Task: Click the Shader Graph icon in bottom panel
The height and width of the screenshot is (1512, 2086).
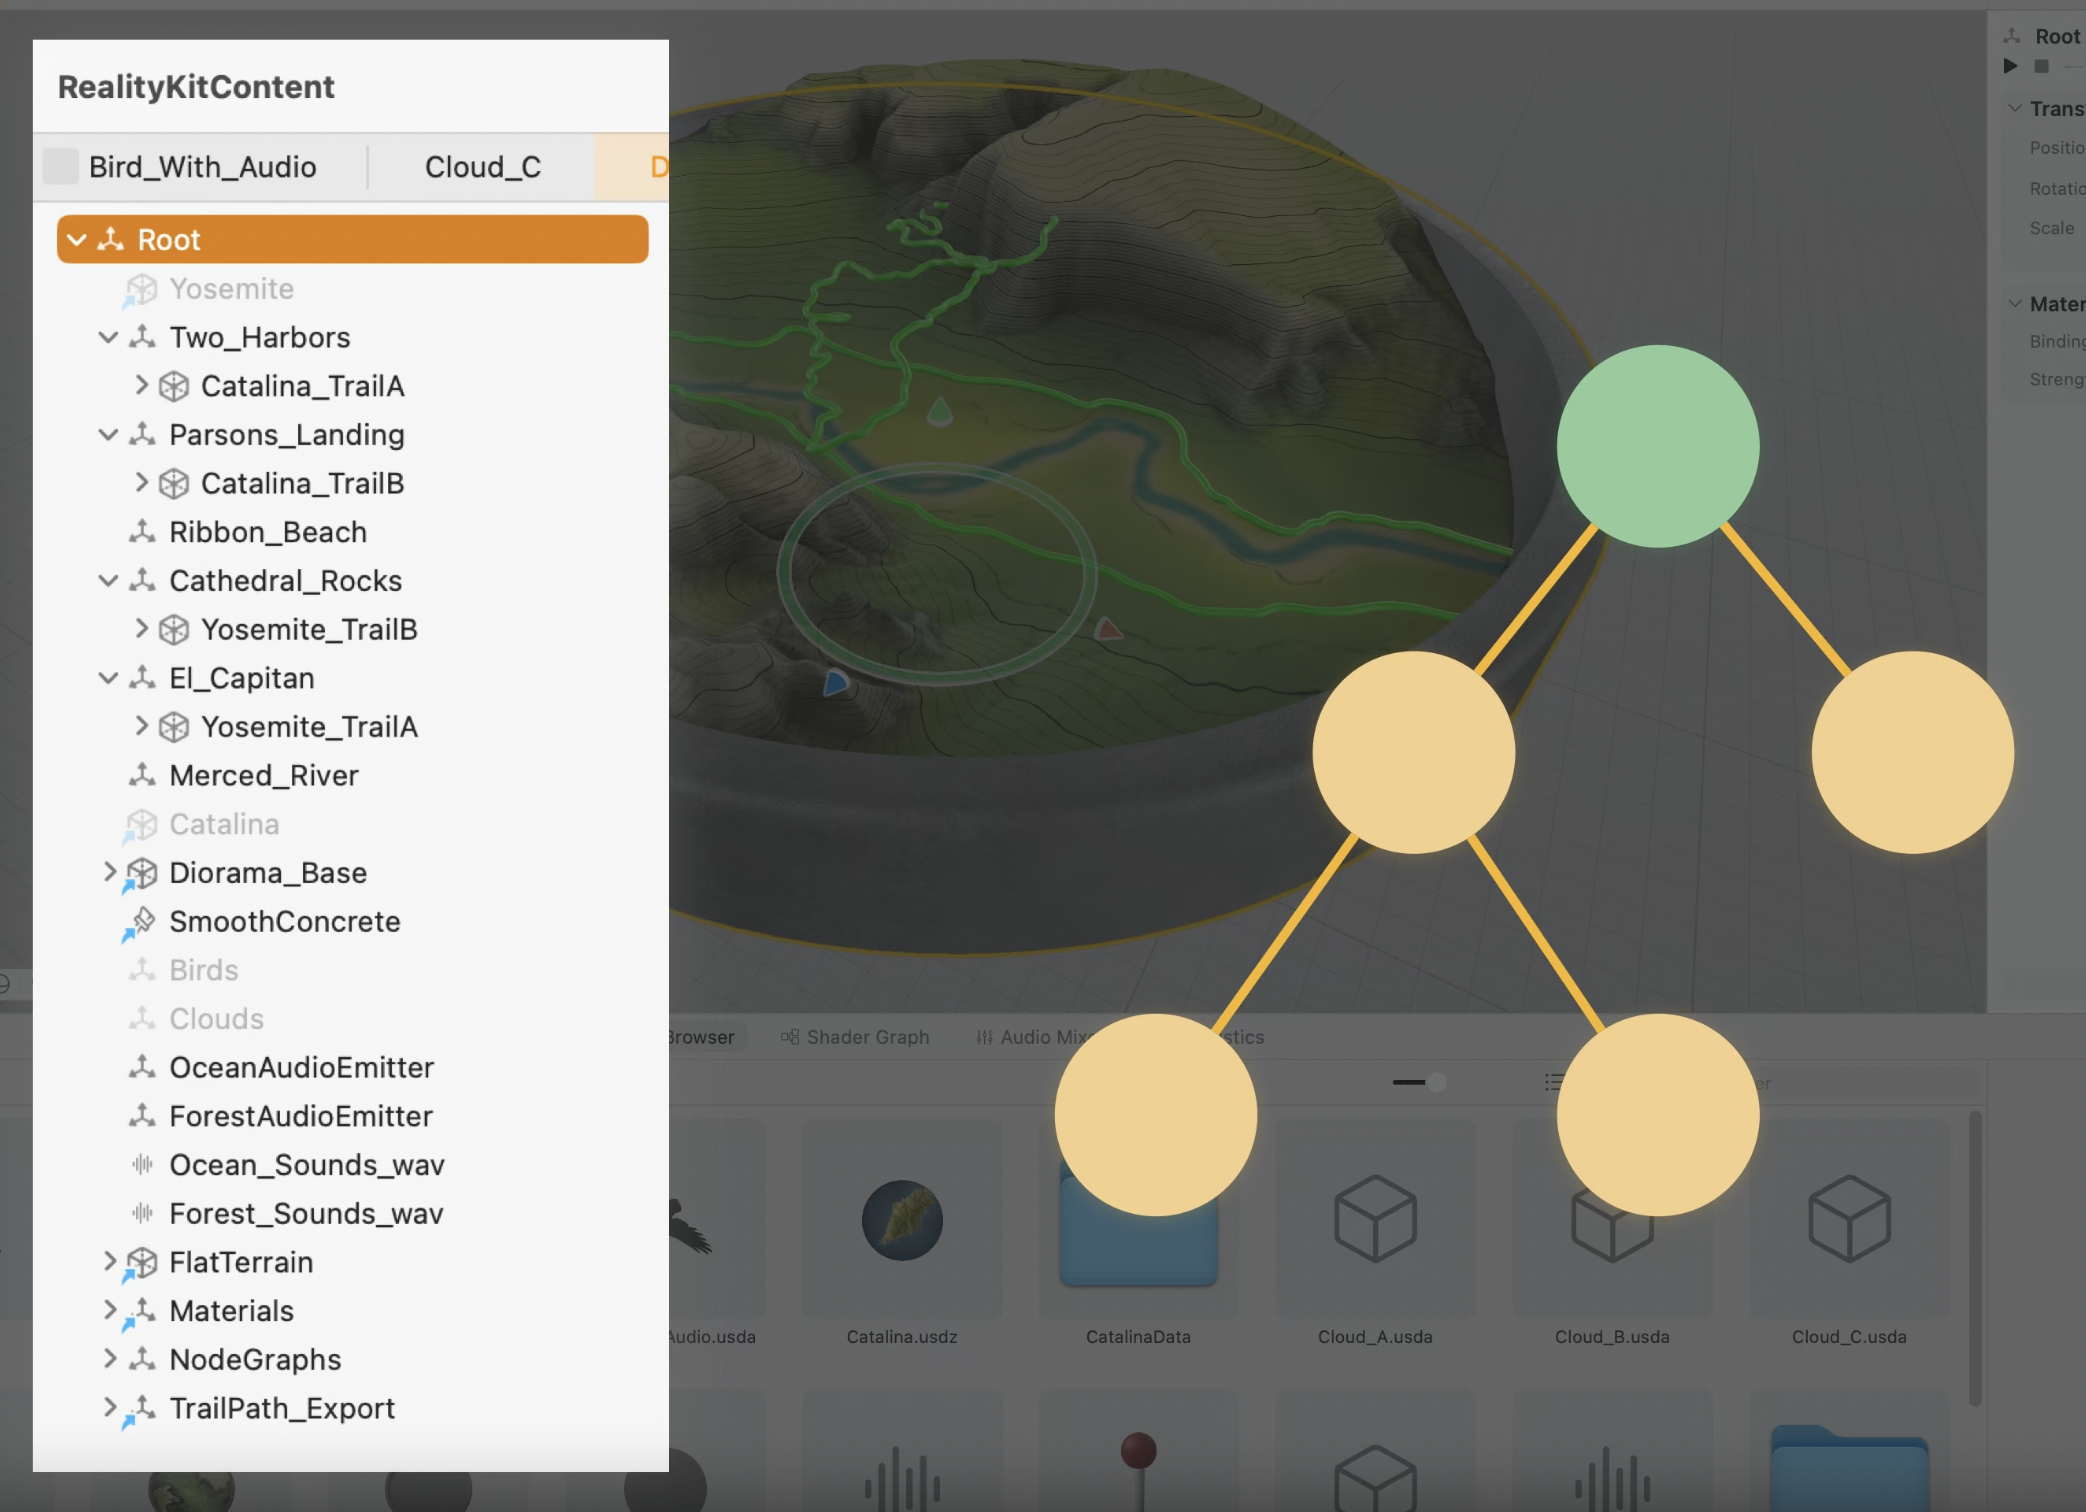Action: tap(789, 1037)
